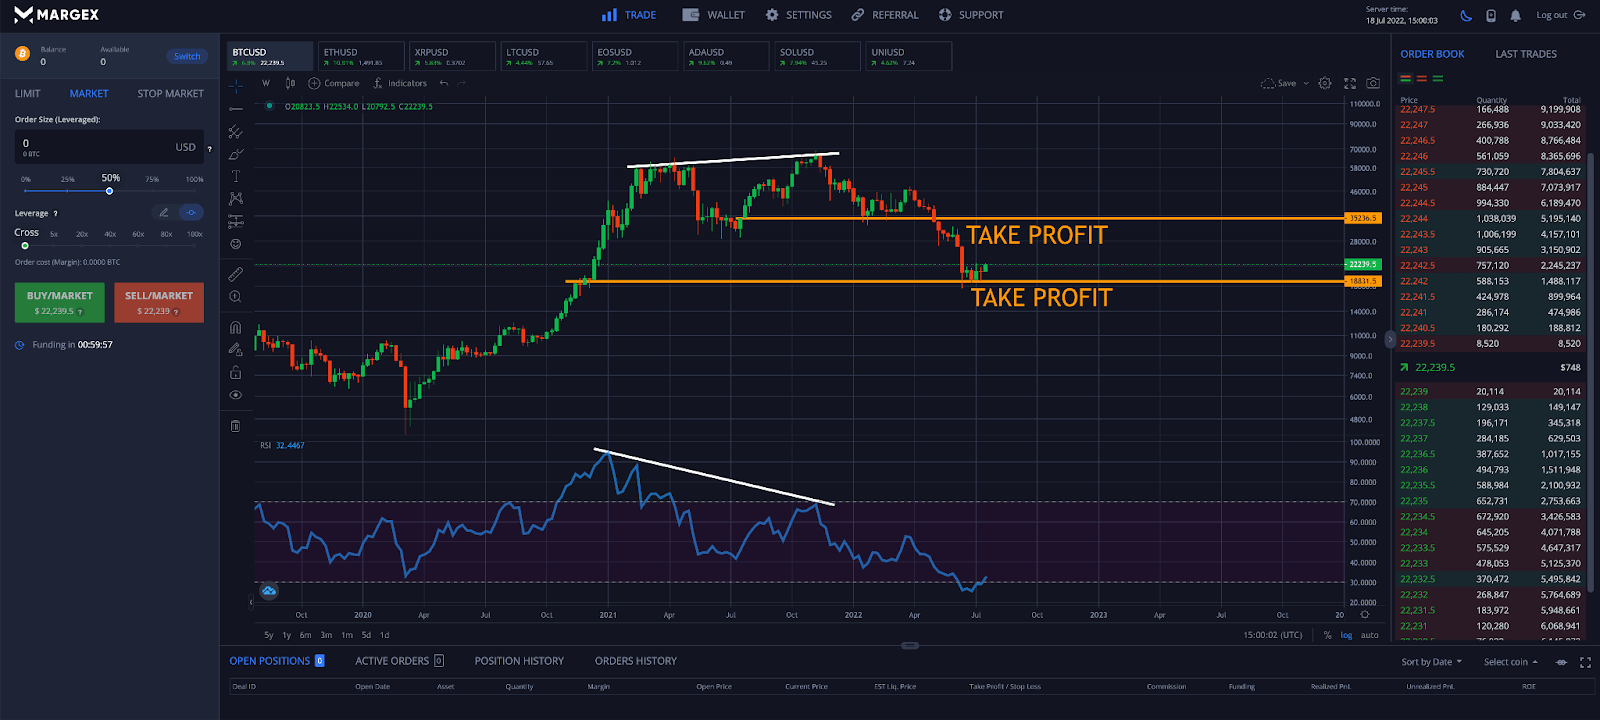Open the Select coin dropdown

coord(1510,662)
